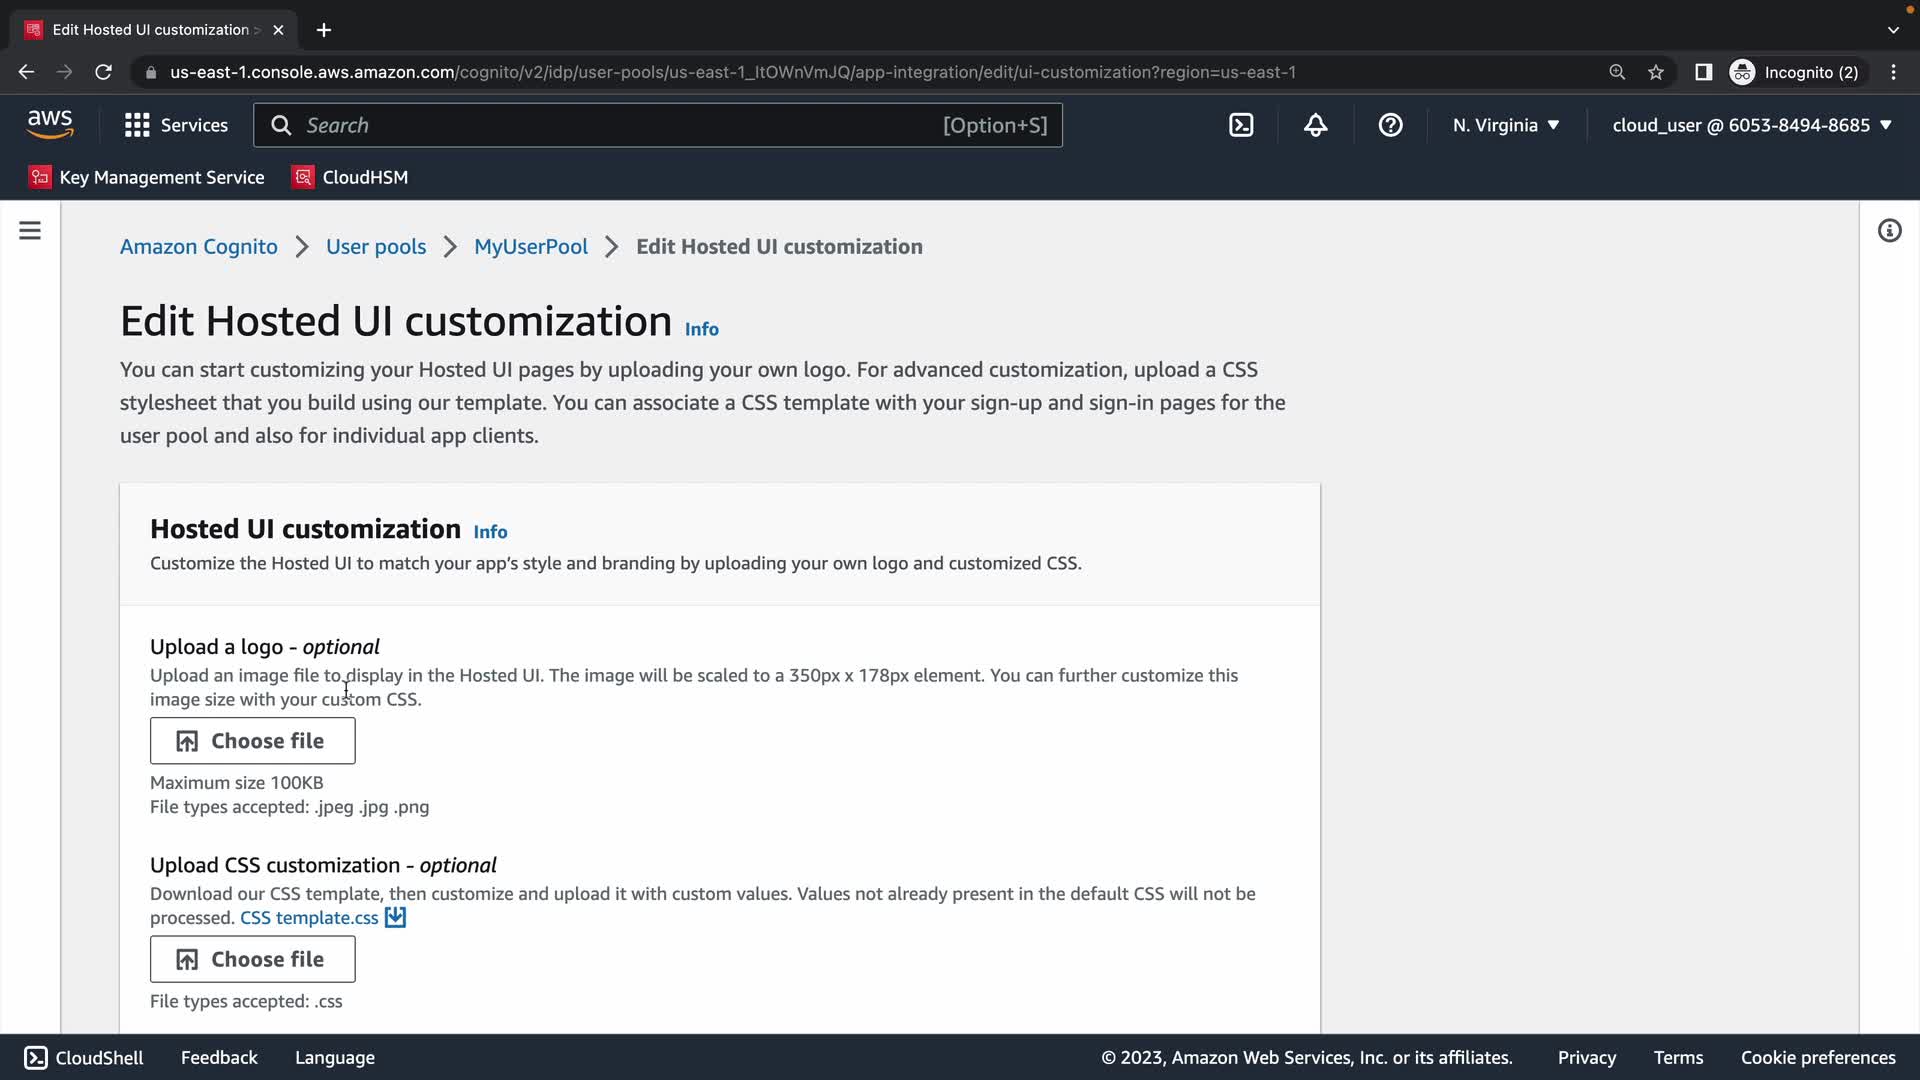Click Choose file for logo upload
1920x1080 pixels.
252,741
